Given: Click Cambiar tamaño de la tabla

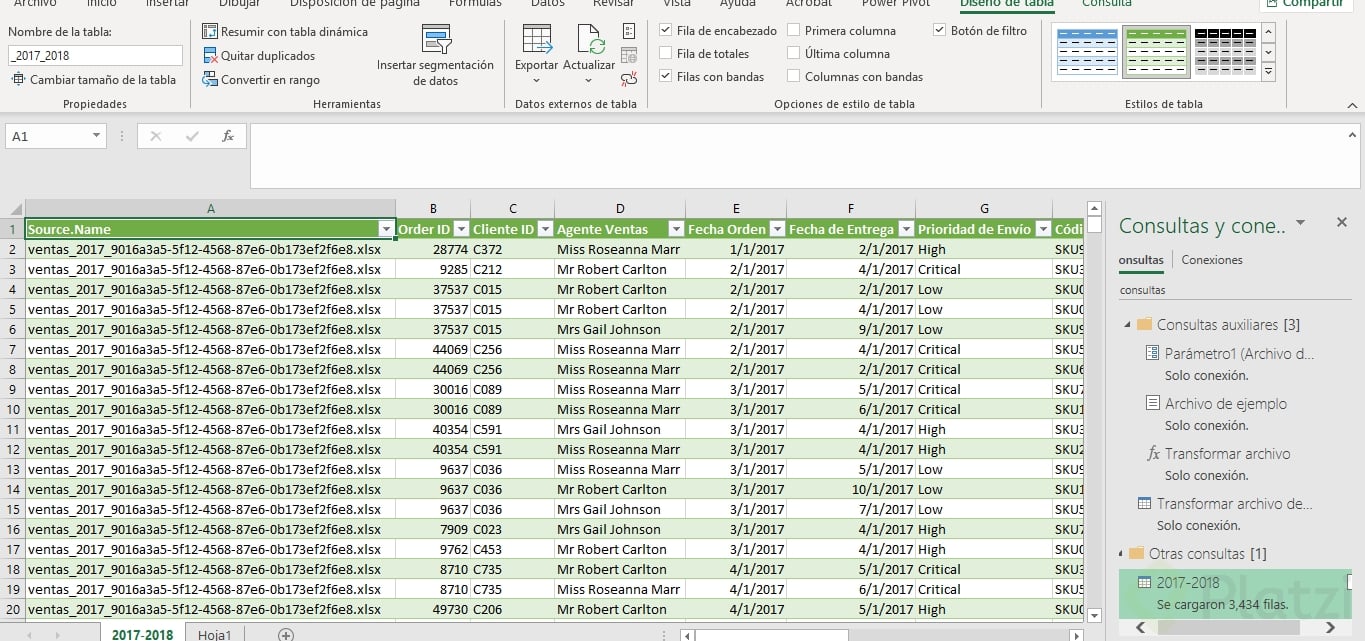Looking at the screenshot, I should (x=93, y=80).
